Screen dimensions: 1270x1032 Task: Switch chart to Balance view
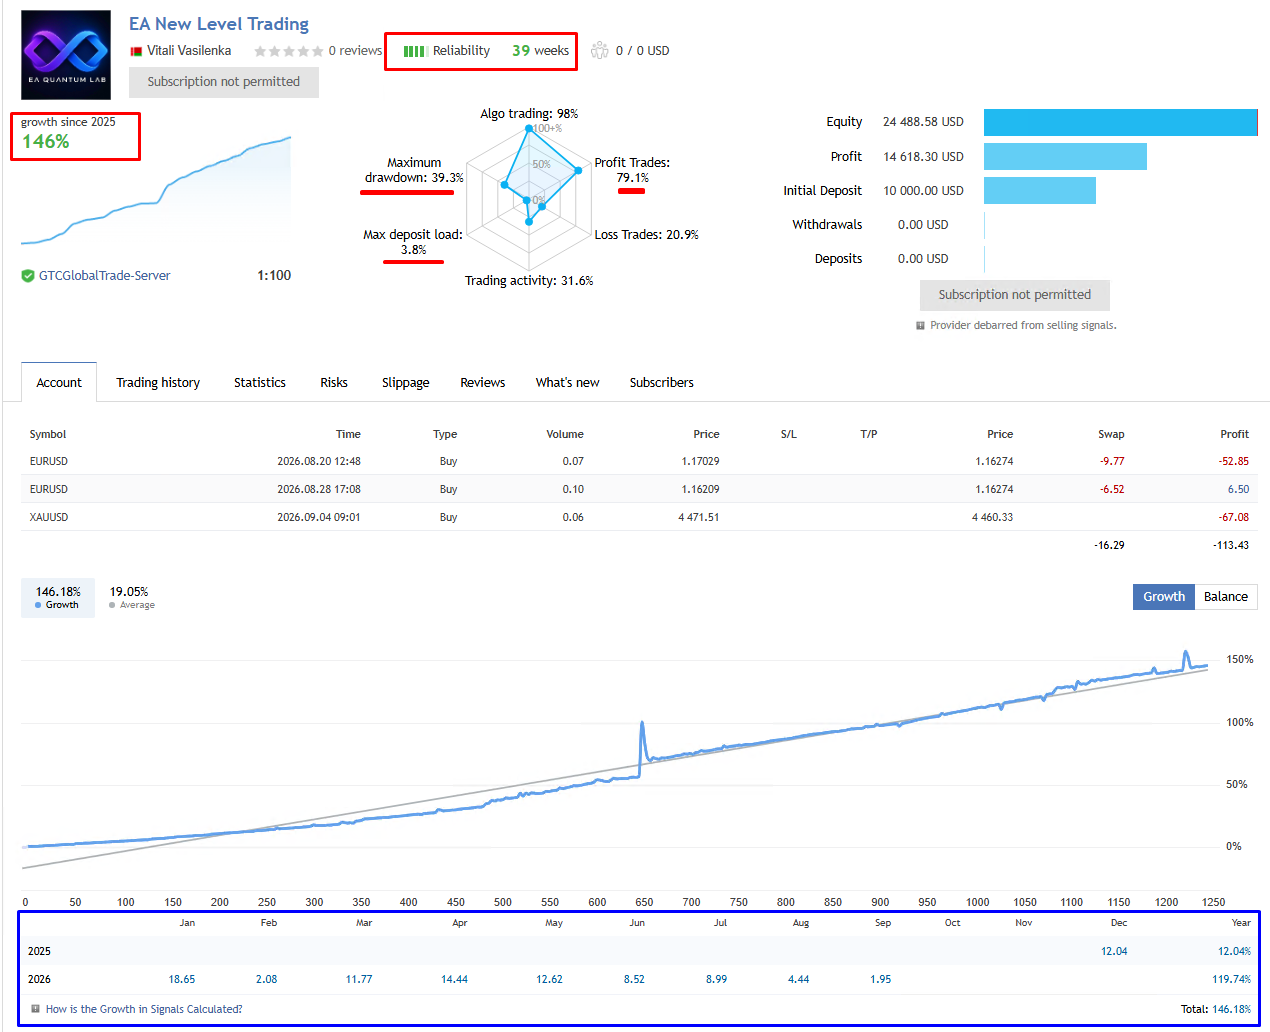pyautogui.click(x=1225, y=597)
